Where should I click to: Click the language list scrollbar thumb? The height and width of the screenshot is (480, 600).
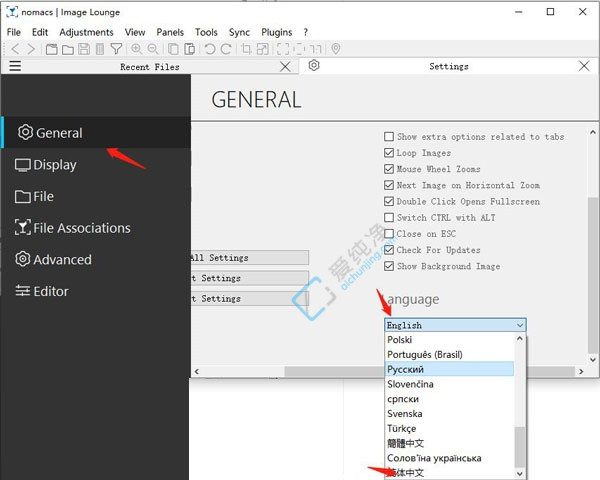pos(520,447)
